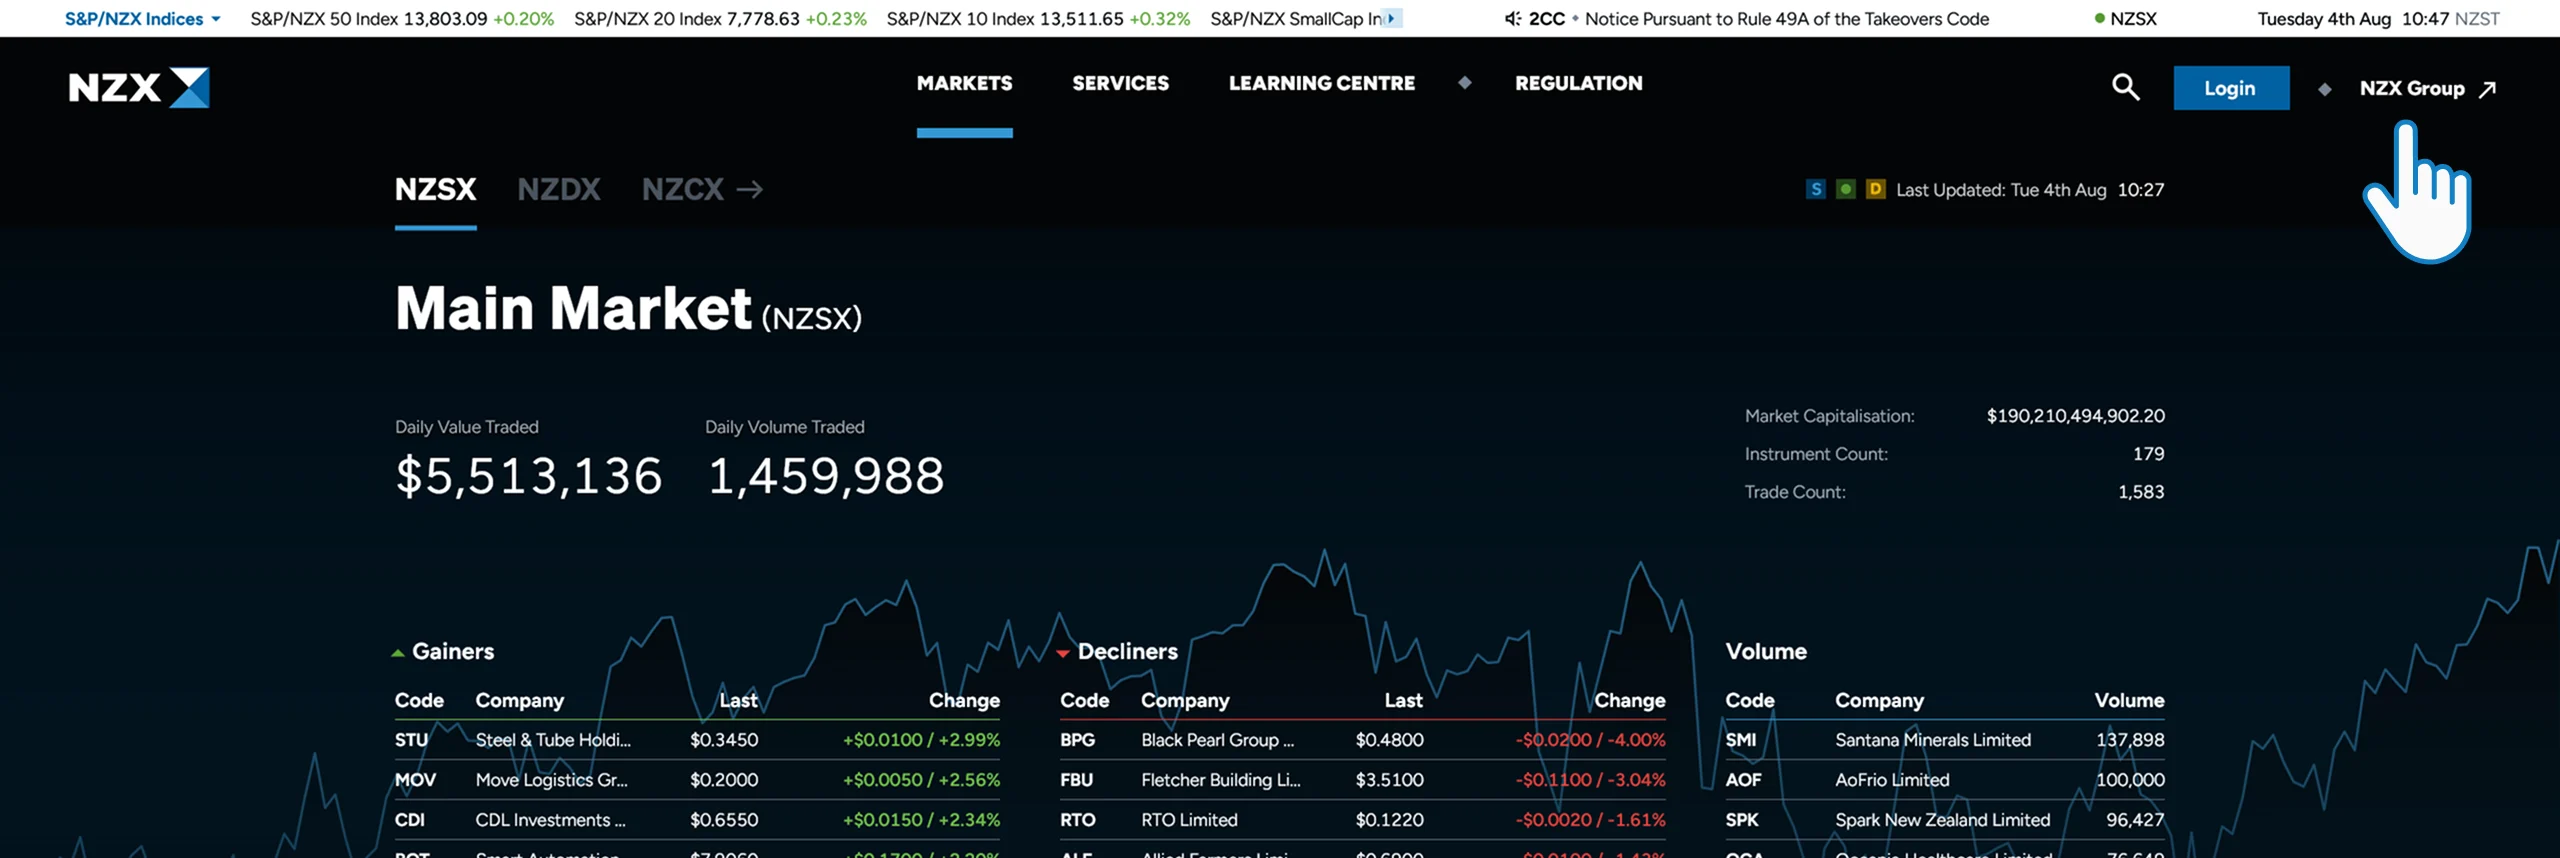Open Santana Minerals Limited company

click(1933, 740)
